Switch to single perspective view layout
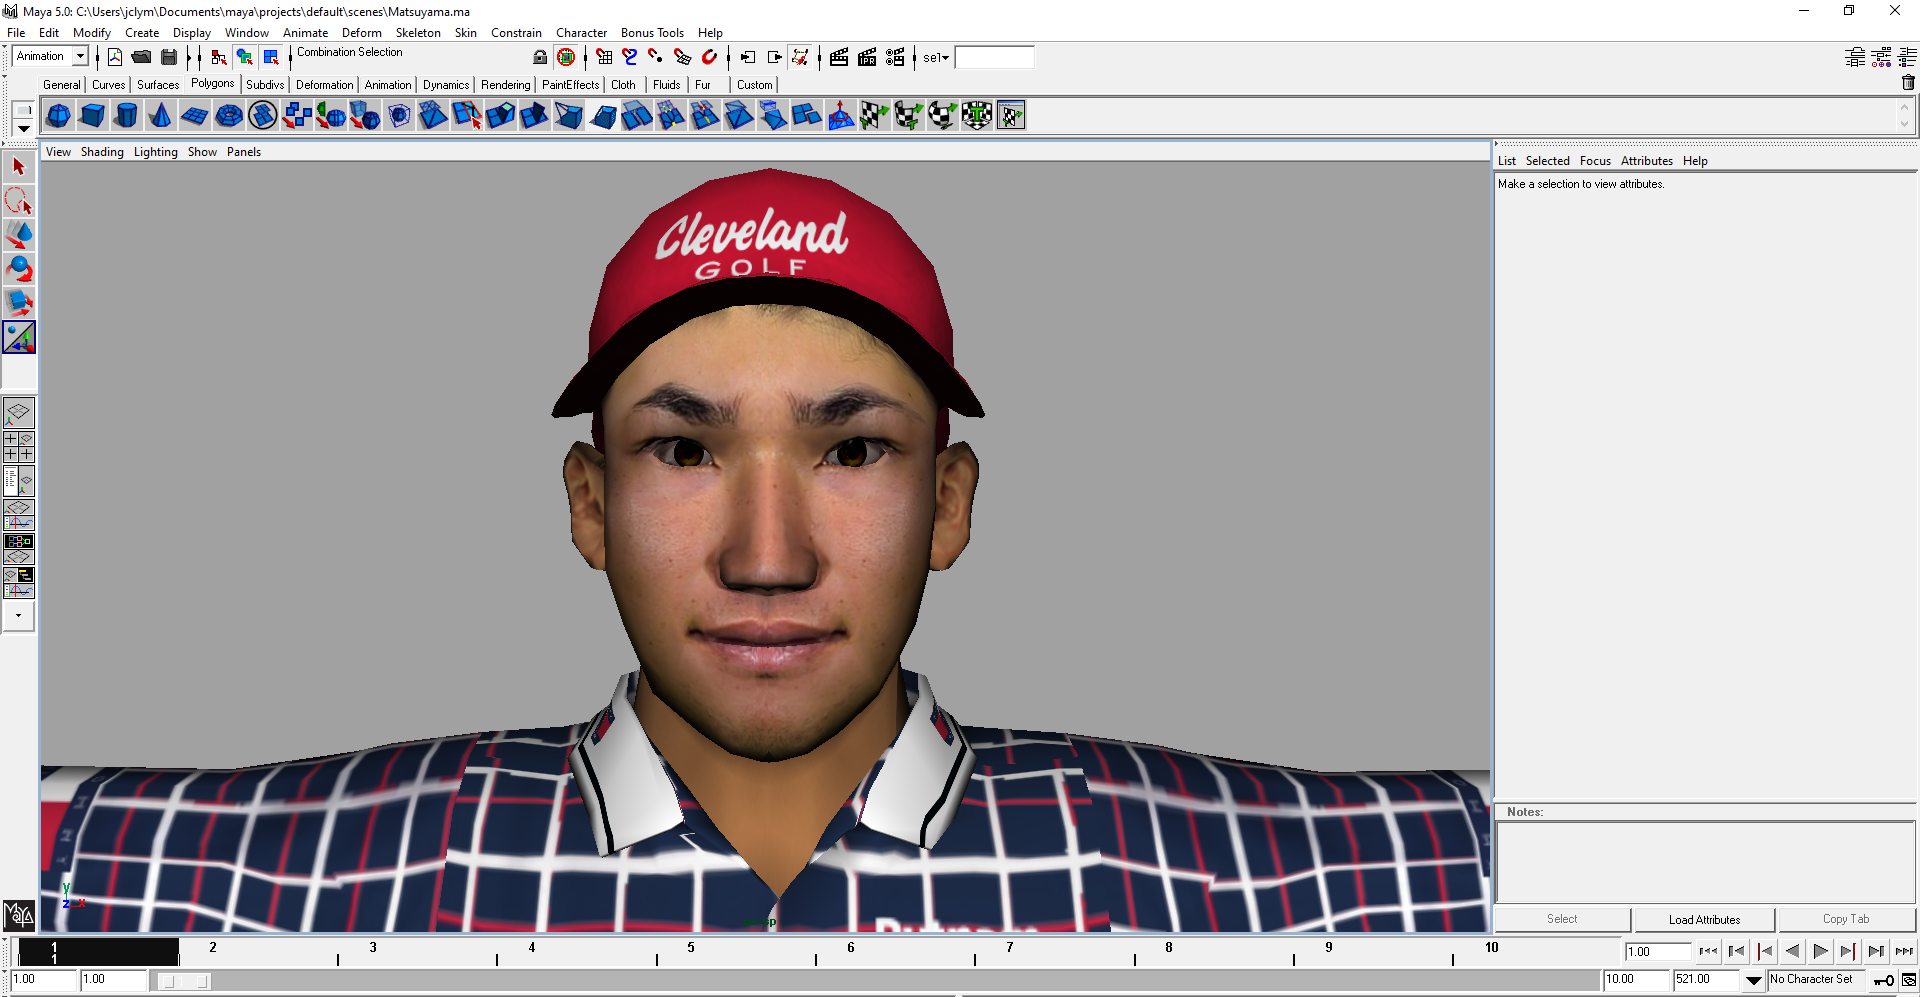The width and height of the screenshot is (1920, 997). (19, 413)
